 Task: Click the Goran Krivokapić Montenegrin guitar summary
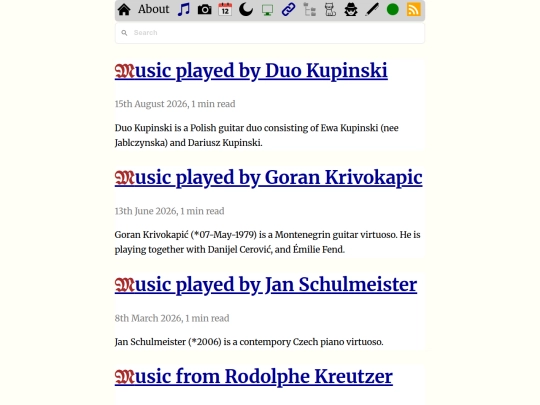point(268,242)
